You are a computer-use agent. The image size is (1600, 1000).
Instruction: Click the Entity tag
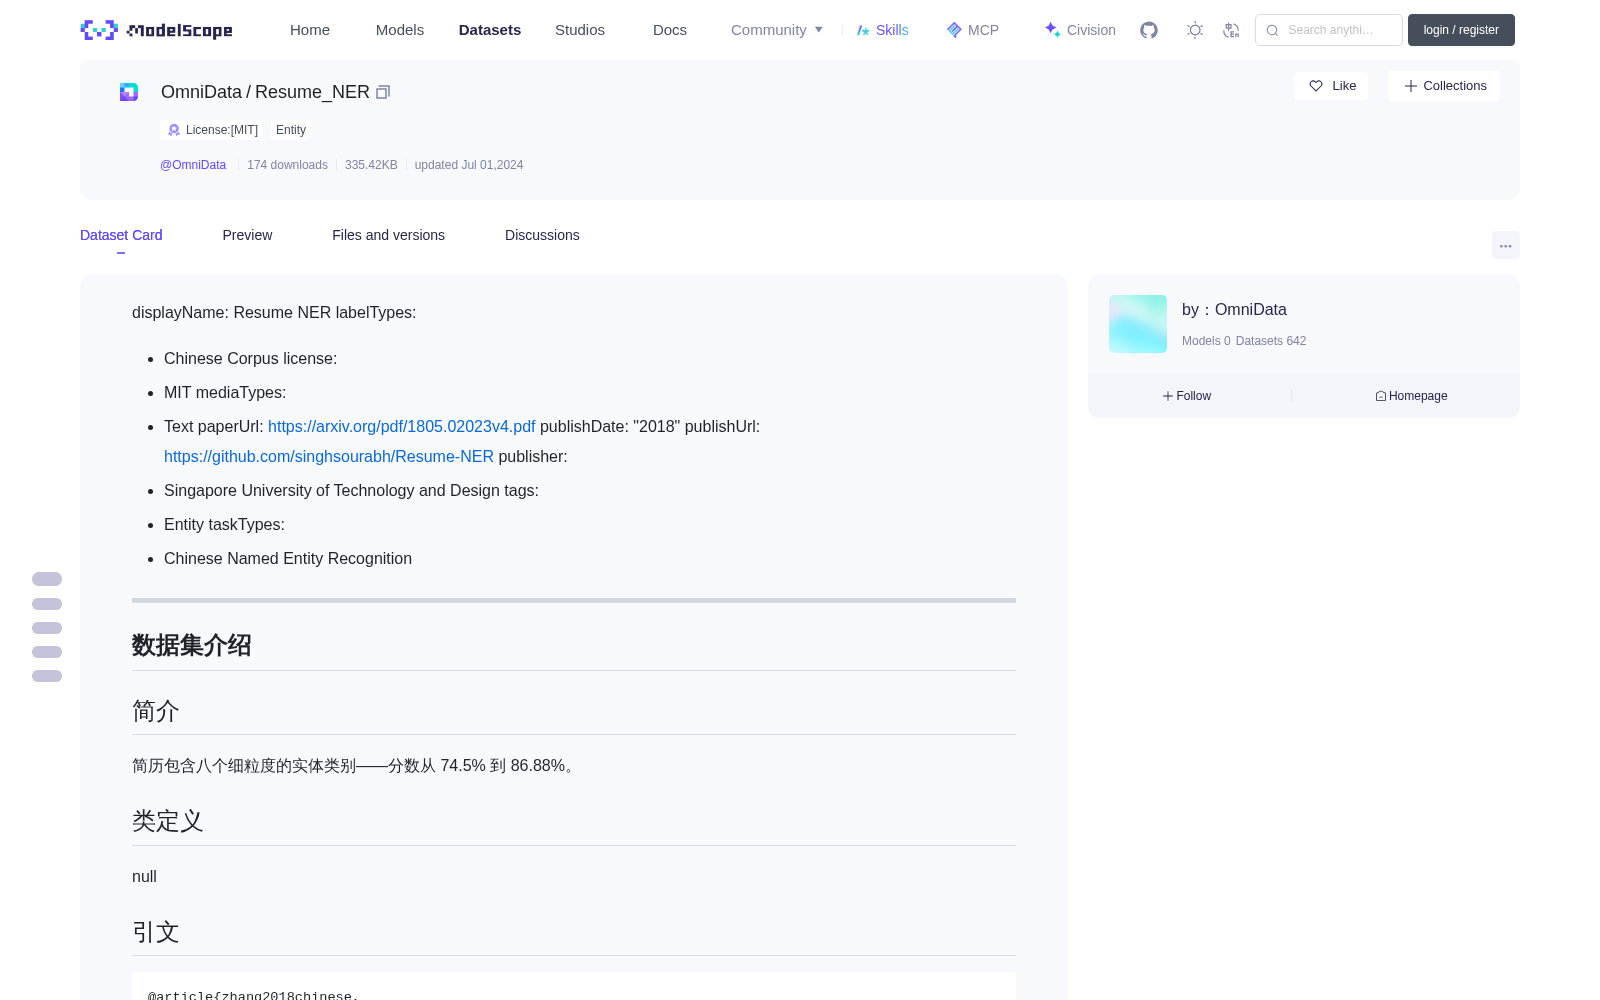click(x=291, y=130)
